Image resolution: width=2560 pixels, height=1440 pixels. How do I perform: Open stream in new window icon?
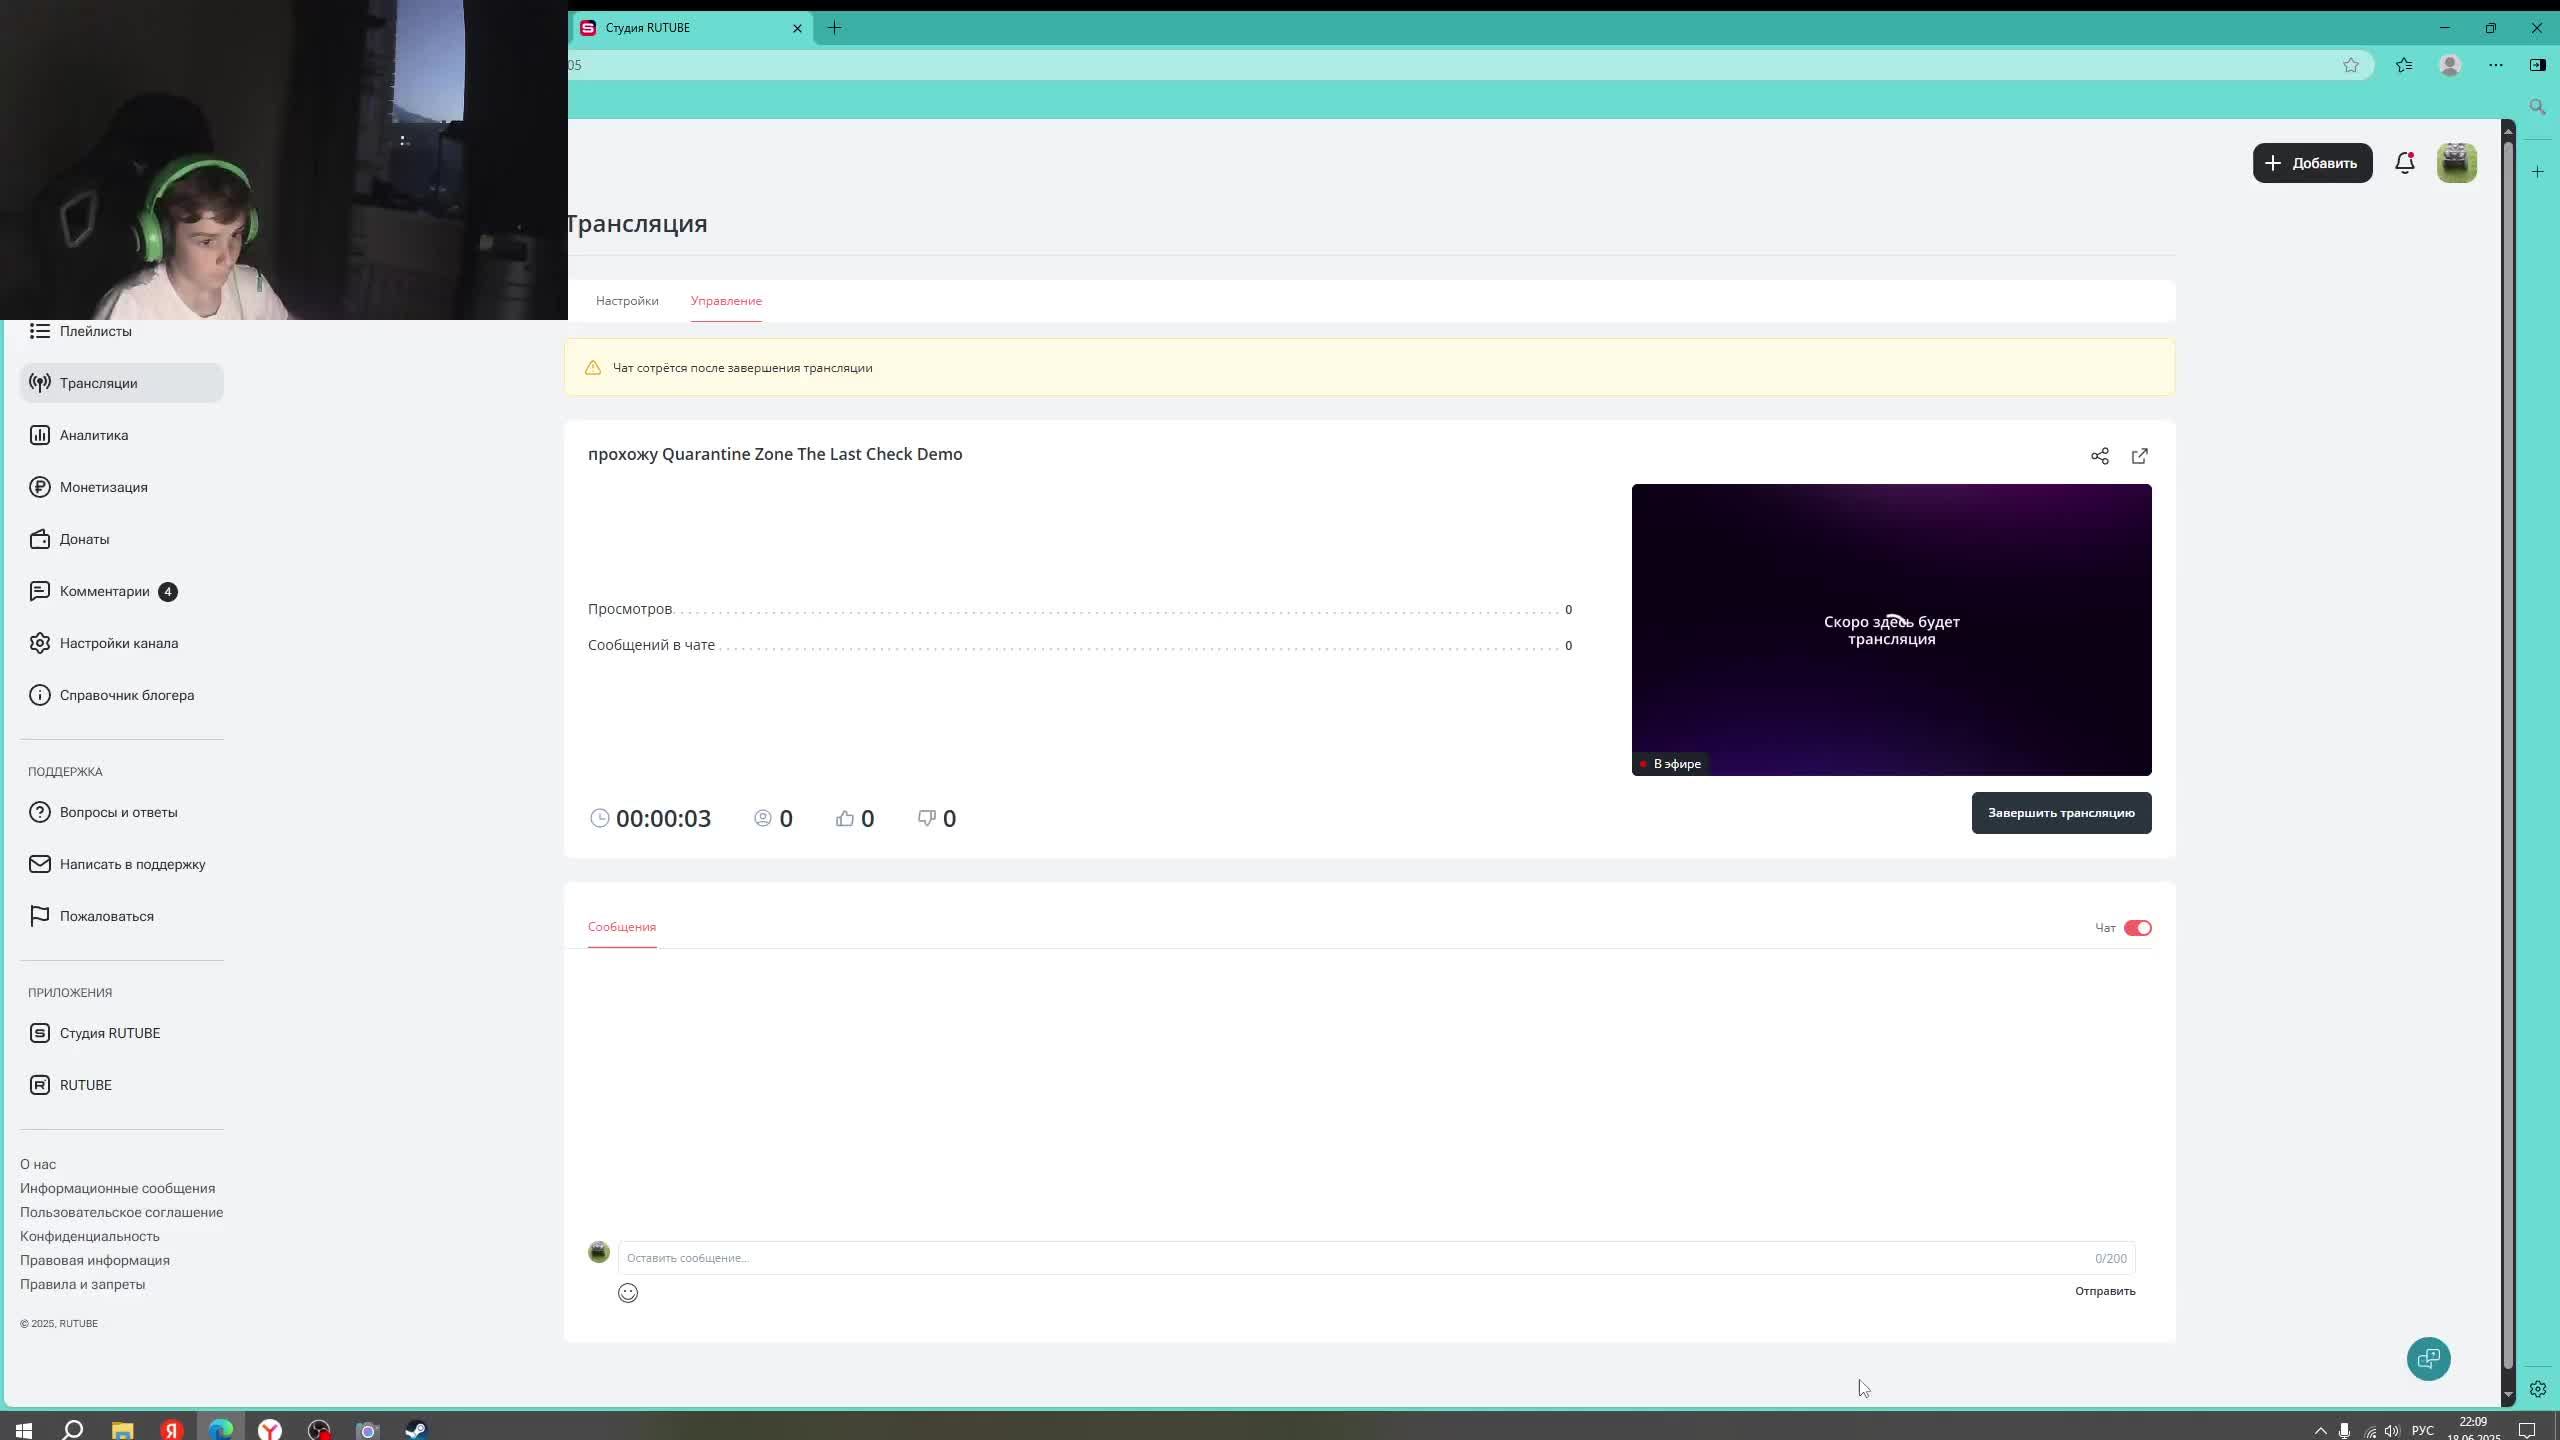click(x=2139, y=456)
